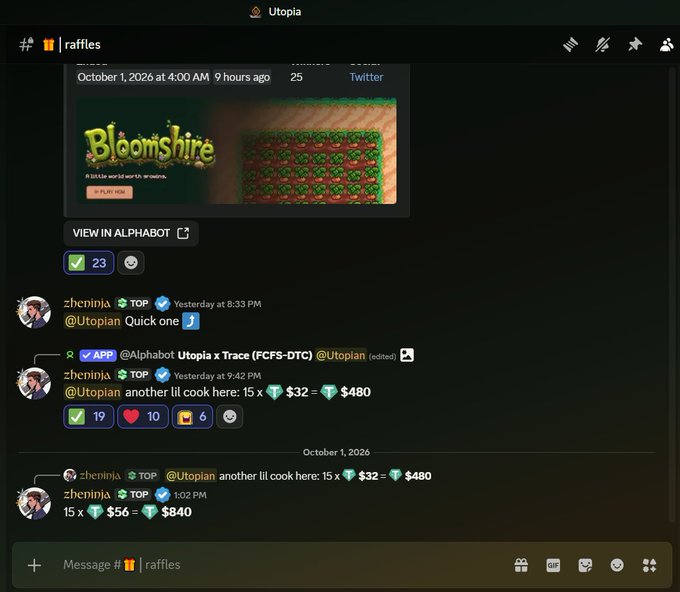The height and width of the screenshot is (592, 680).
Task: Open the apps launcher icon
Action: (649, 565)
